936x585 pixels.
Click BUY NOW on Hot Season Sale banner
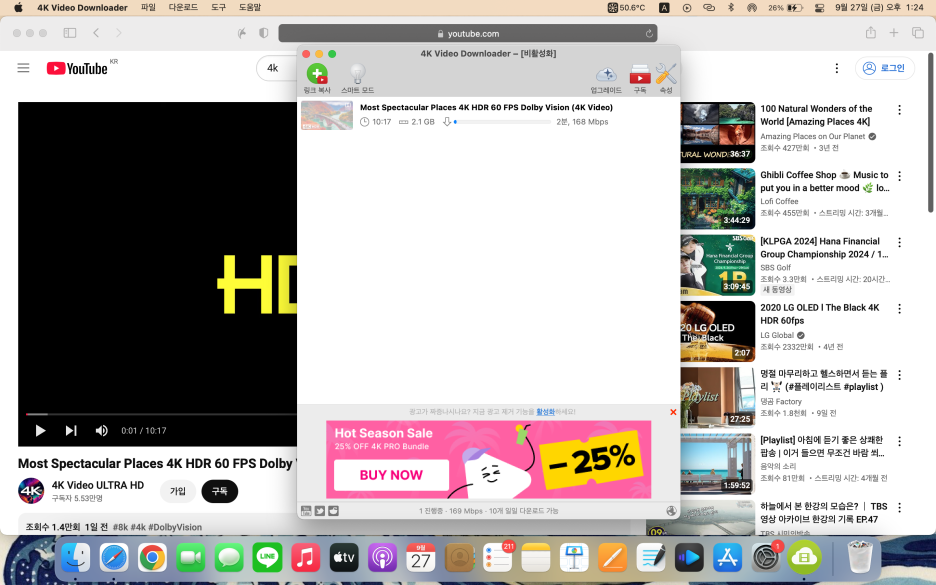(391, 475)
